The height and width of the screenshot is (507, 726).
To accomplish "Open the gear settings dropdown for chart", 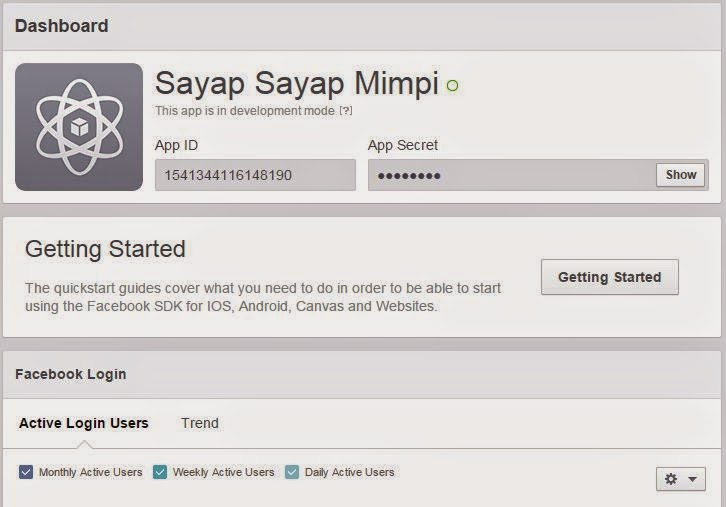I will (680, 479).
